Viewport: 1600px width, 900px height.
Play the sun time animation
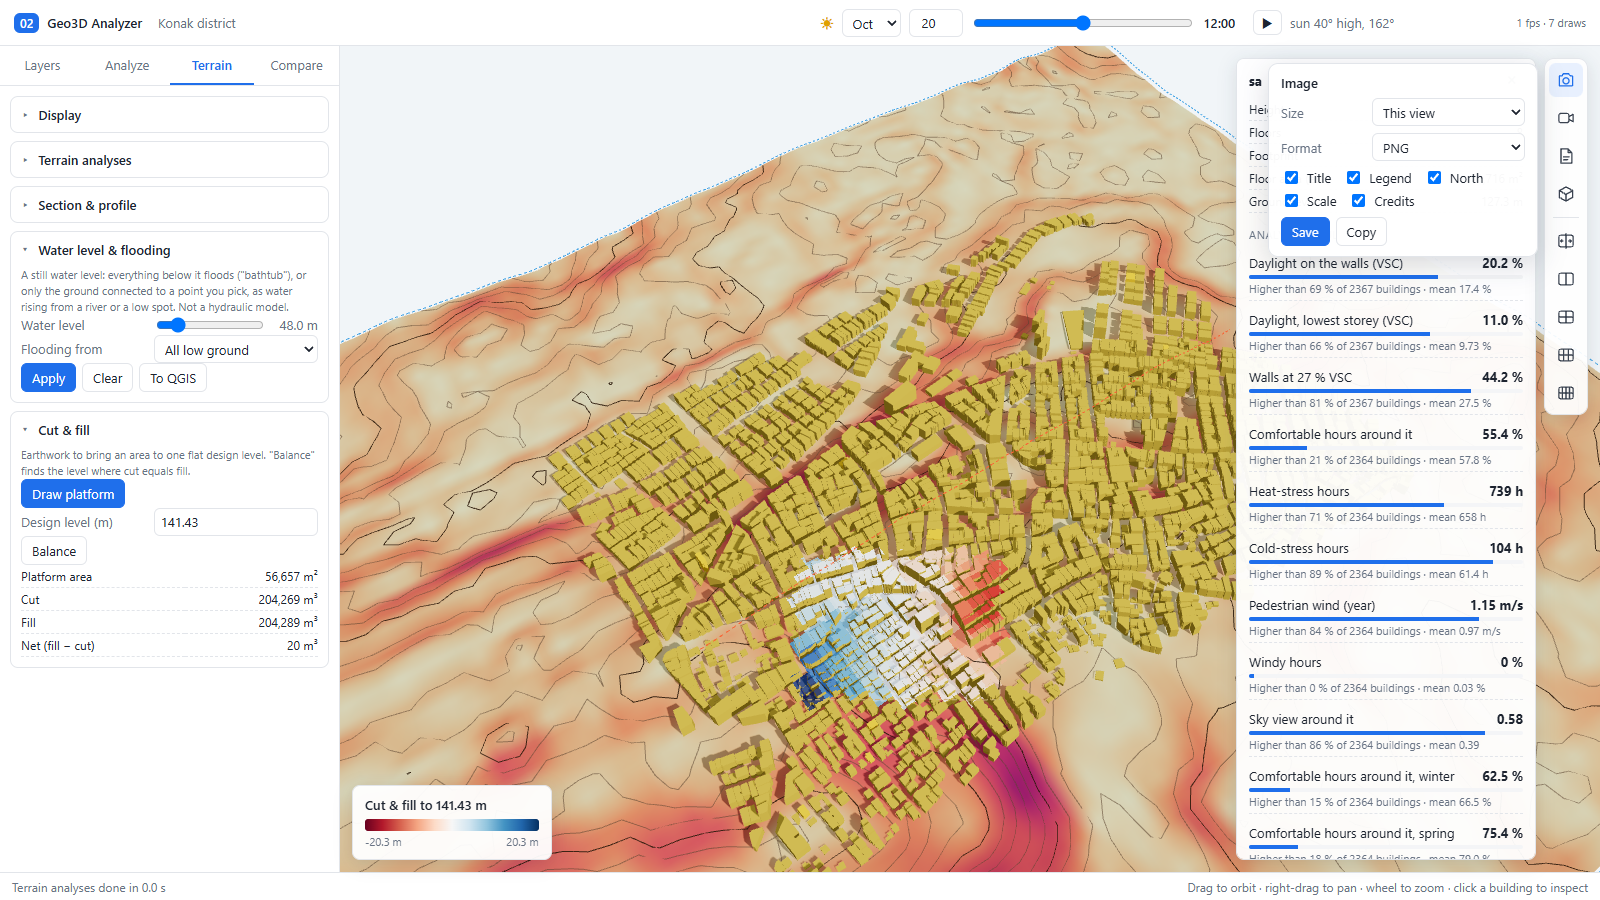point(1266,23)
